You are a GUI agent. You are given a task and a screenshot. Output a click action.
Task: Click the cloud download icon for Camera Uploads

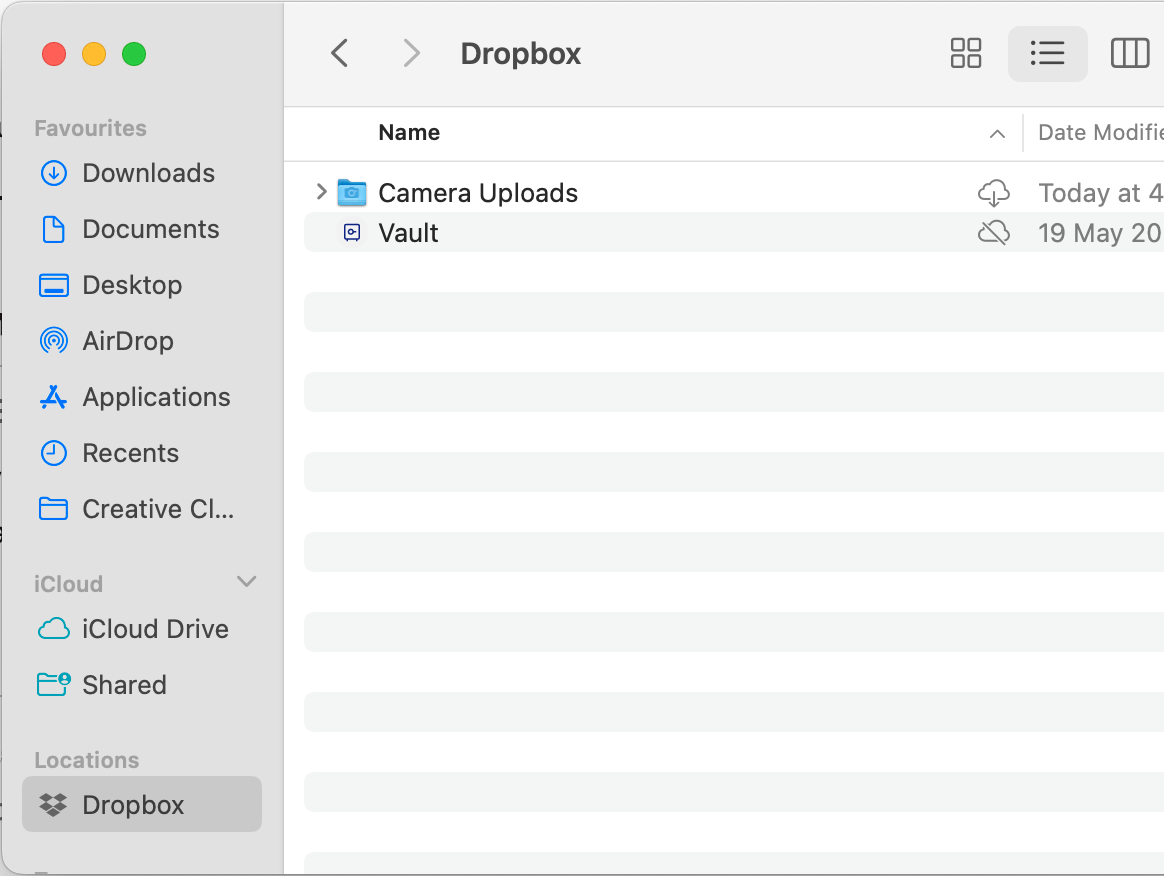pyautogui.click(x=993, y=193)
